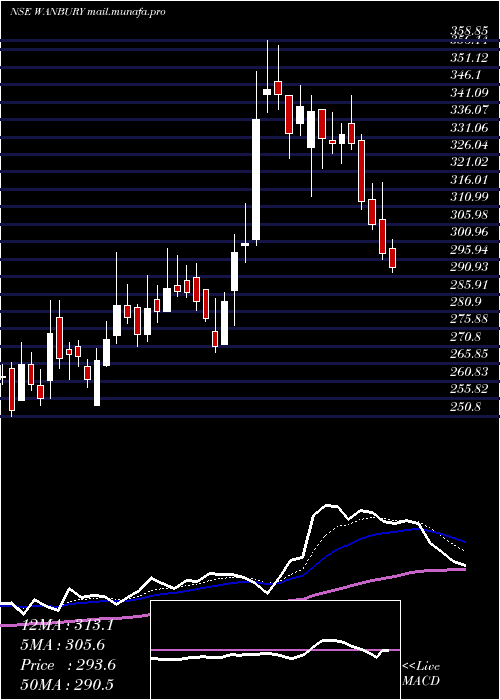Image resolution: width=500 pixels, height=700 pixels.
Task: Click the Price : 293.6 readout
Action: [x=68, y=665]
